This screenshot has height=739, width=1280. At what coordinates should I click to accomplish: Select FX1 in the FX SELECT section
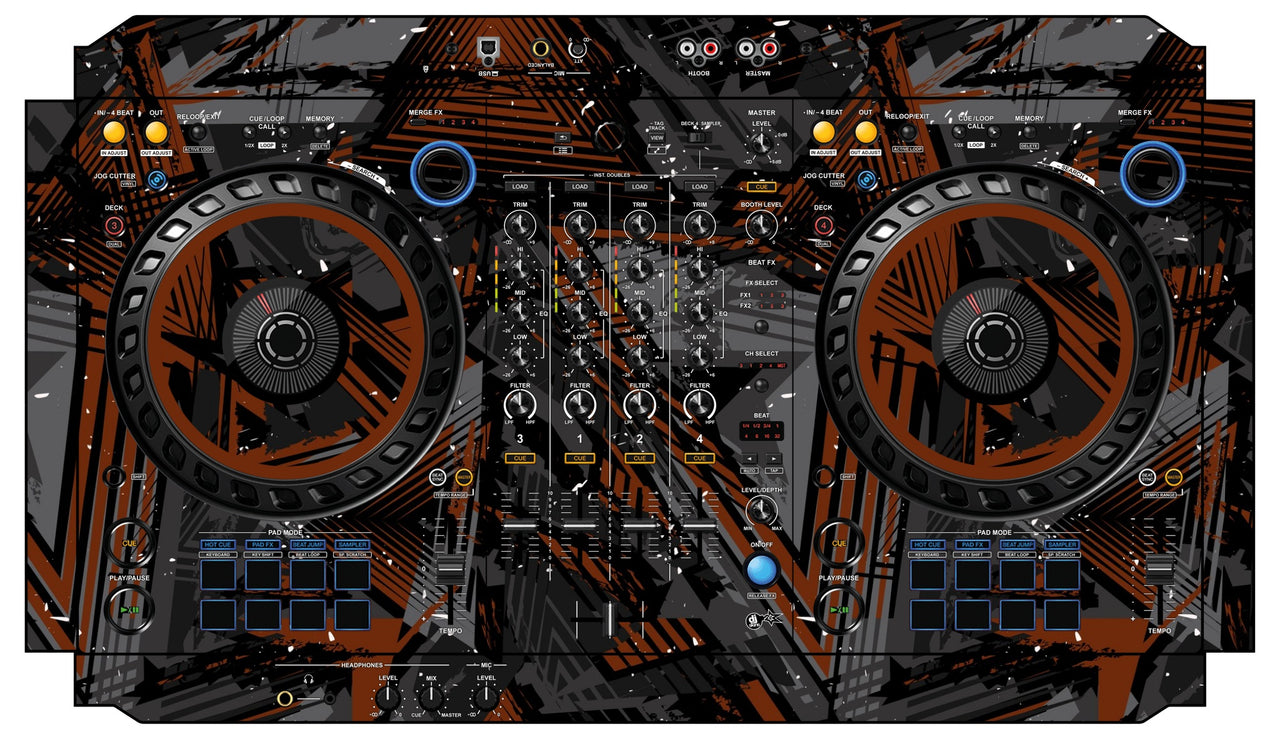pyautogui.click(x=747, y=294)
